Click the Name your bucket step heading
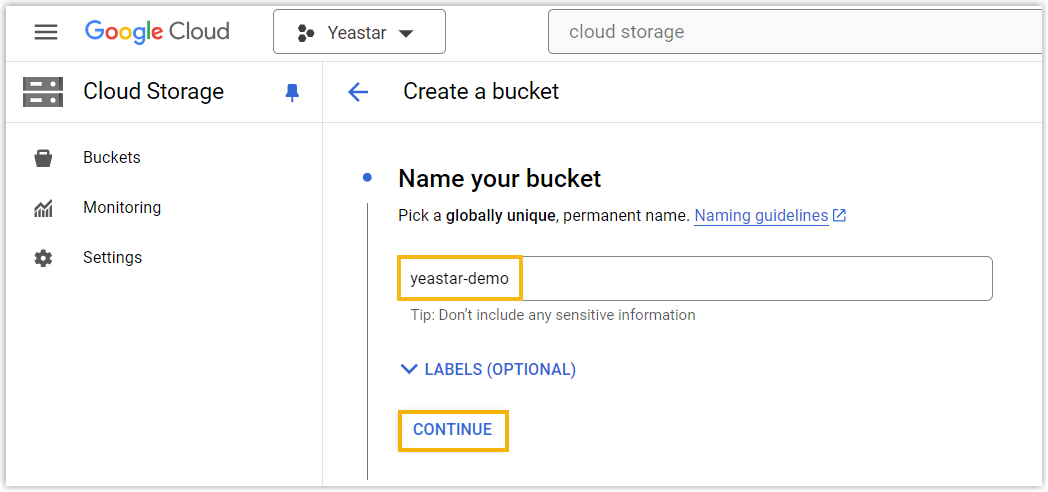Image resolution: width=1048 pixels, height=492 pixels. [x=499, y=179]
